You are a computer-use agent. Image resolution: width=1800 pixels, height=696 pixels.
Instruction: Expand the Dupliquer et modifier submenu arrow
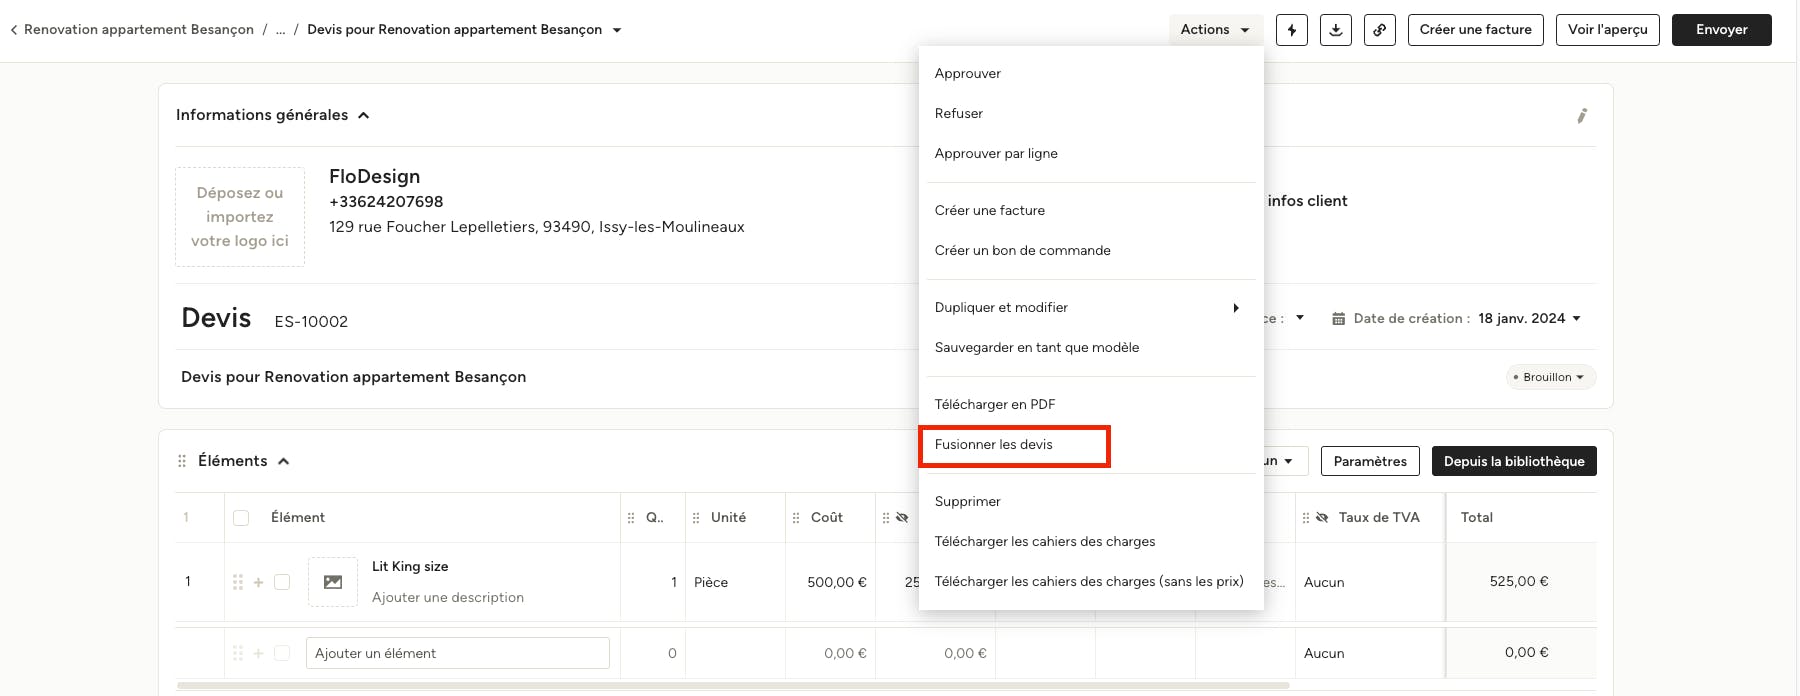click(x=1236, y=308)
